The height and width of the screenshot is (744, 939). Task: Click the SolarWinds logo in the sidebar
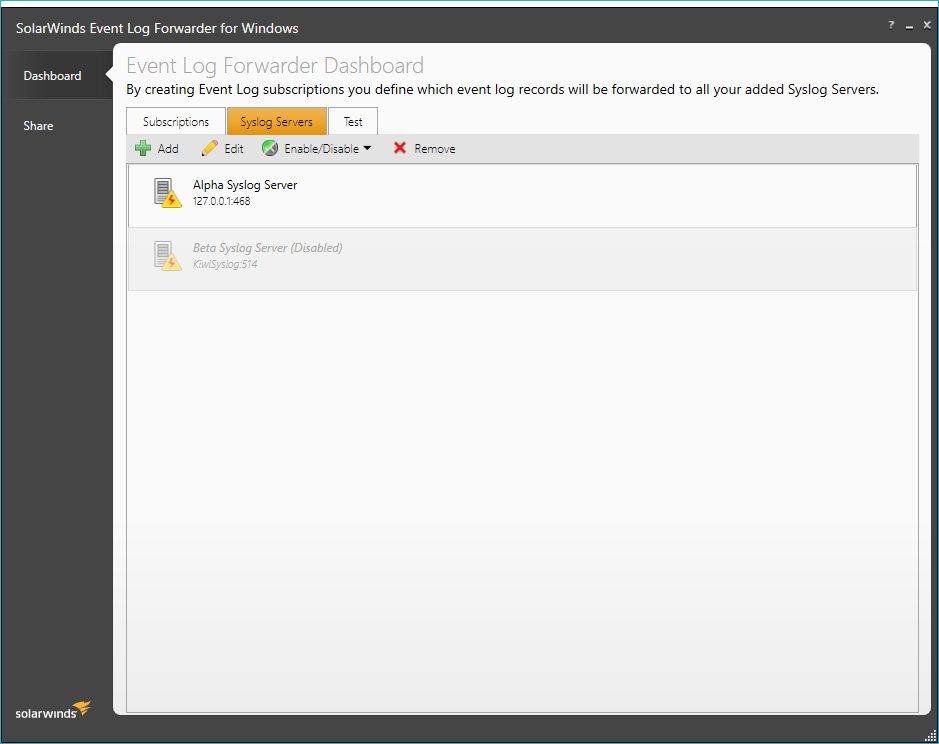point(53,711)
